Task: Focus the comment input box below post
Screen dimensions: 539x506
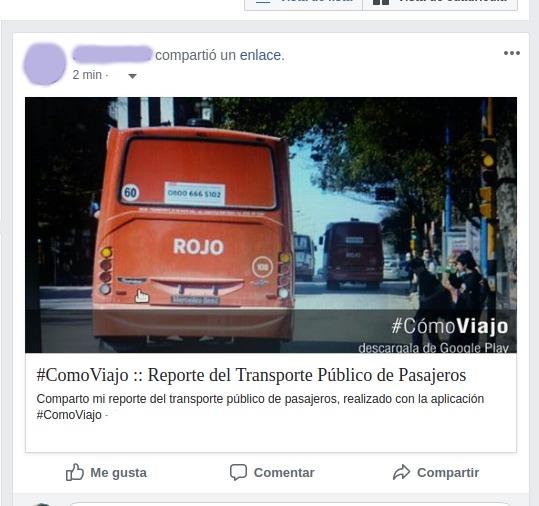Action: (x=289, y=504)
